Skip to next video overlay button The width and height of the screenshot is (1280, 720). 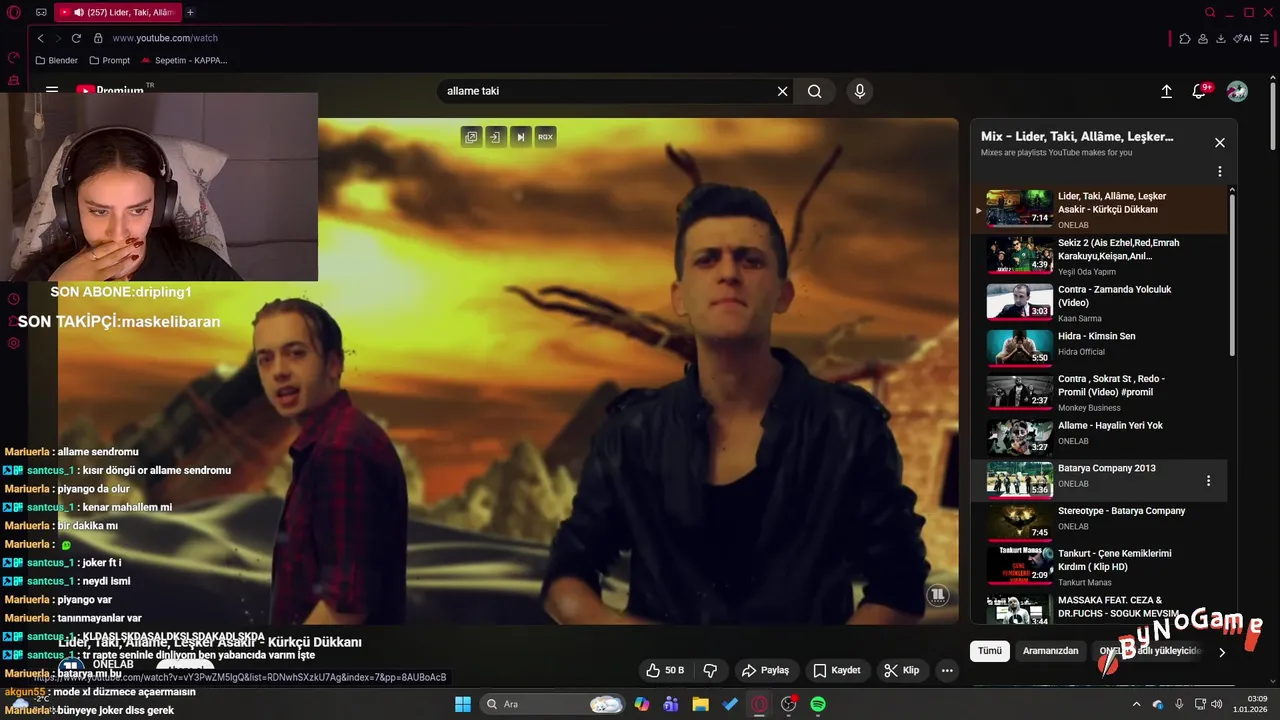tap(520, 137)
